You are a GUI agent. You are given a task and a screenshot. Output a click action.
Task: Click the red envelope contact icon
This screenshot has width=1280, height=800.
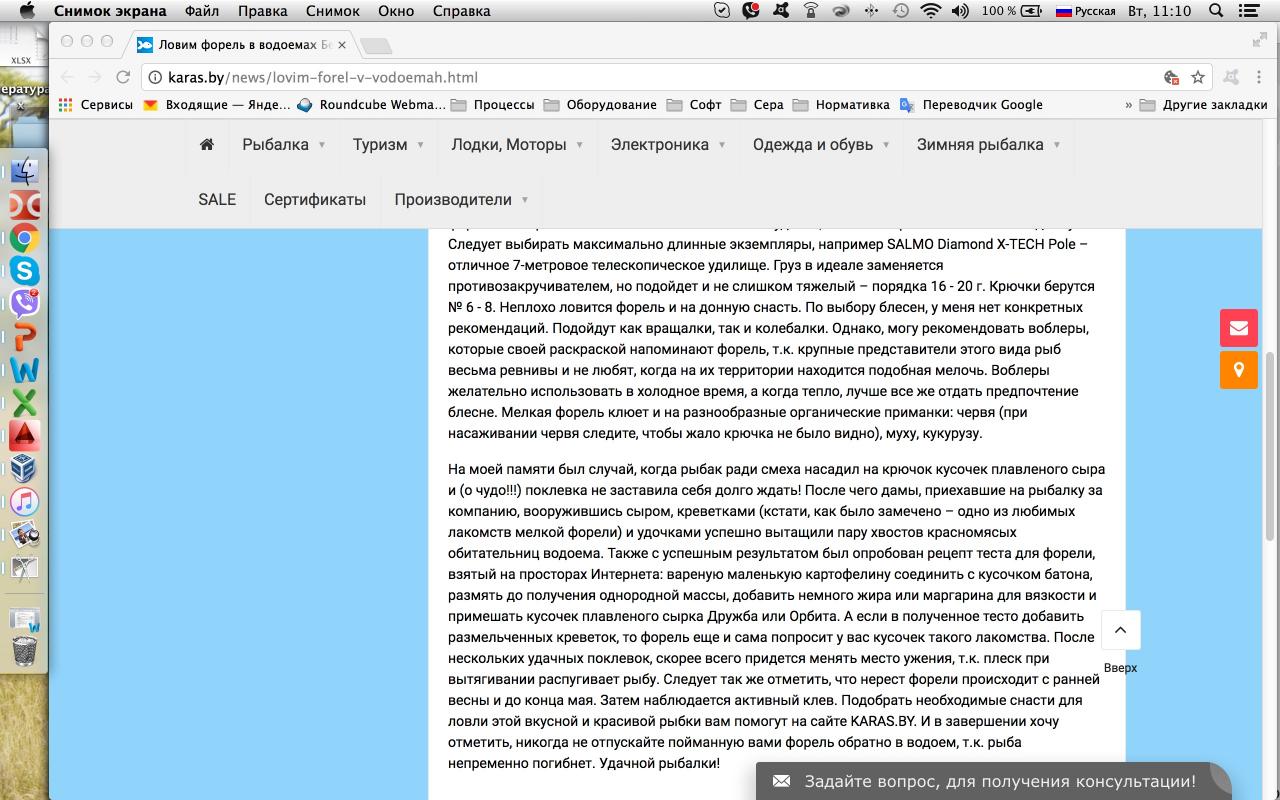click(1238, 328)
